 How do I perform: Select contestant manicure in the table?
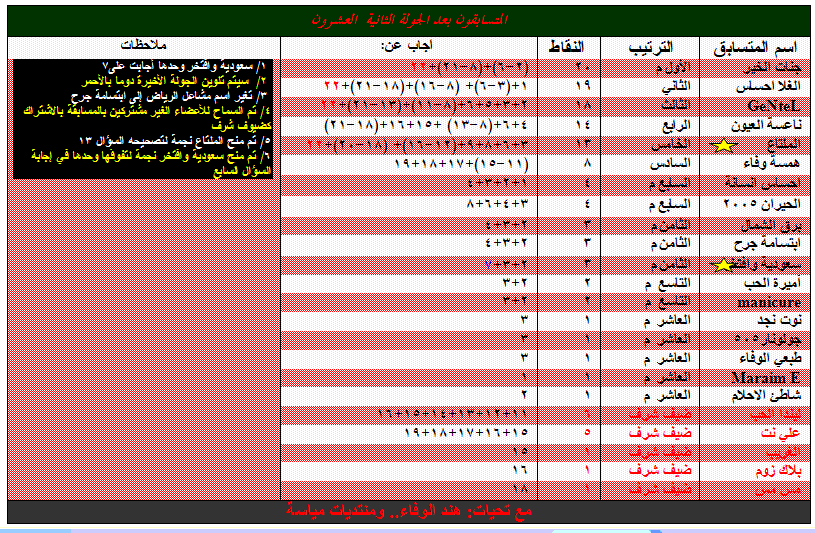pos(769,301)
